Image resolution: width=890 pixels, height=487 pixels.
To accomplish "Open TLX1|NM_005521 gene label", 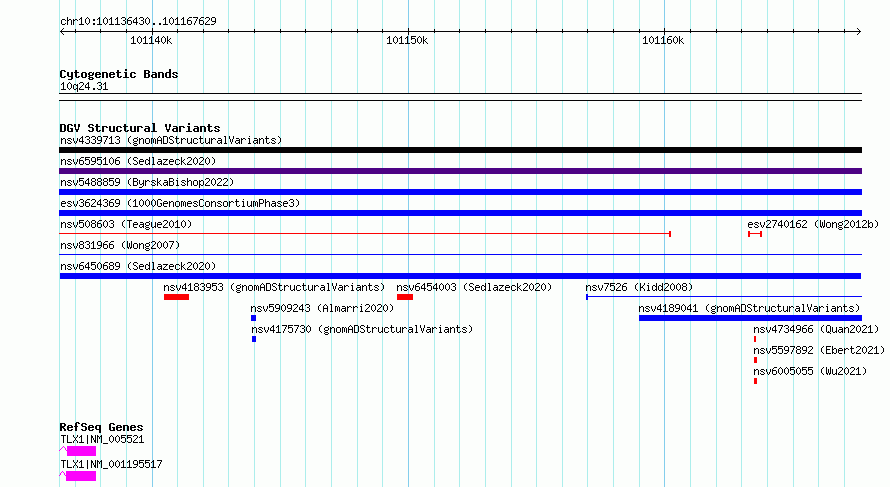I will click(x=102, y=439).
